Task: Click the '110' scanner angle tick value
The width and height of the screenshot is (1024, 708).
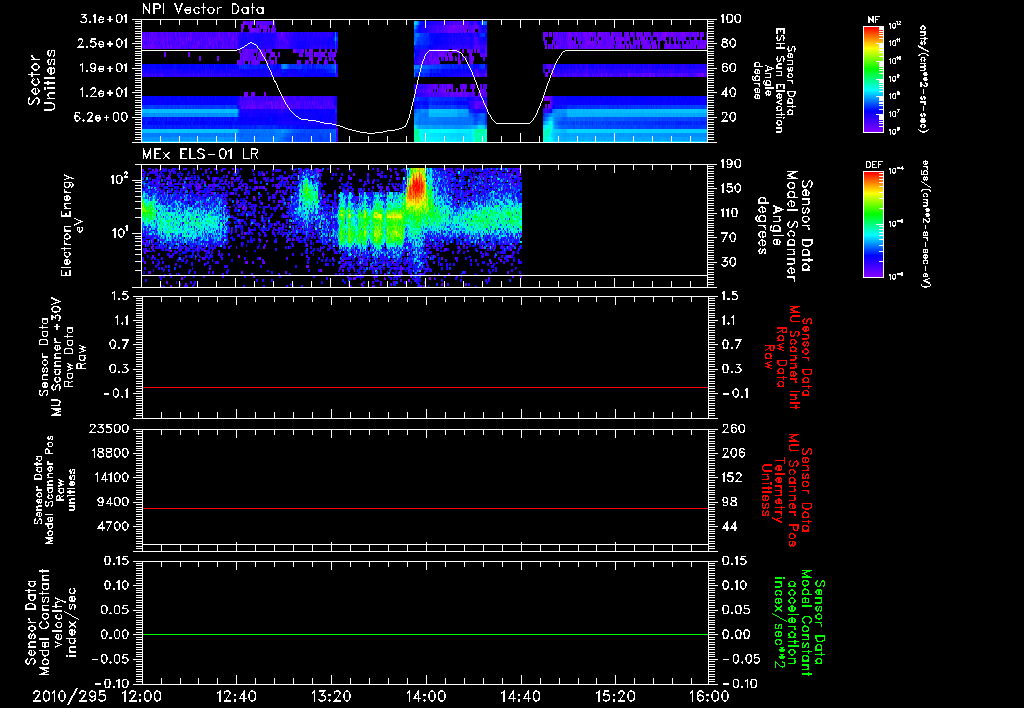Action: pos(731,214)
